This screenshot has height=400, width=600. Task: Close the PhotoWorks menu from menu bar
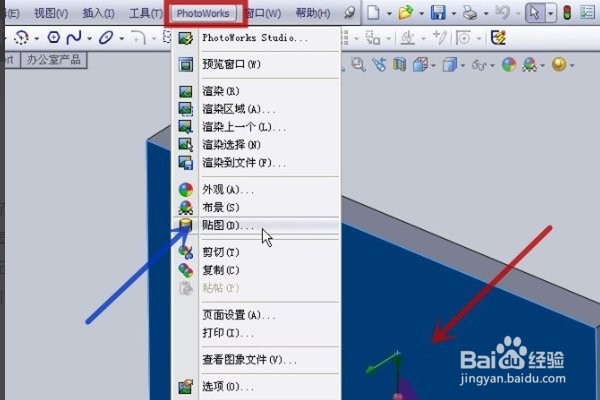(203, 14)
